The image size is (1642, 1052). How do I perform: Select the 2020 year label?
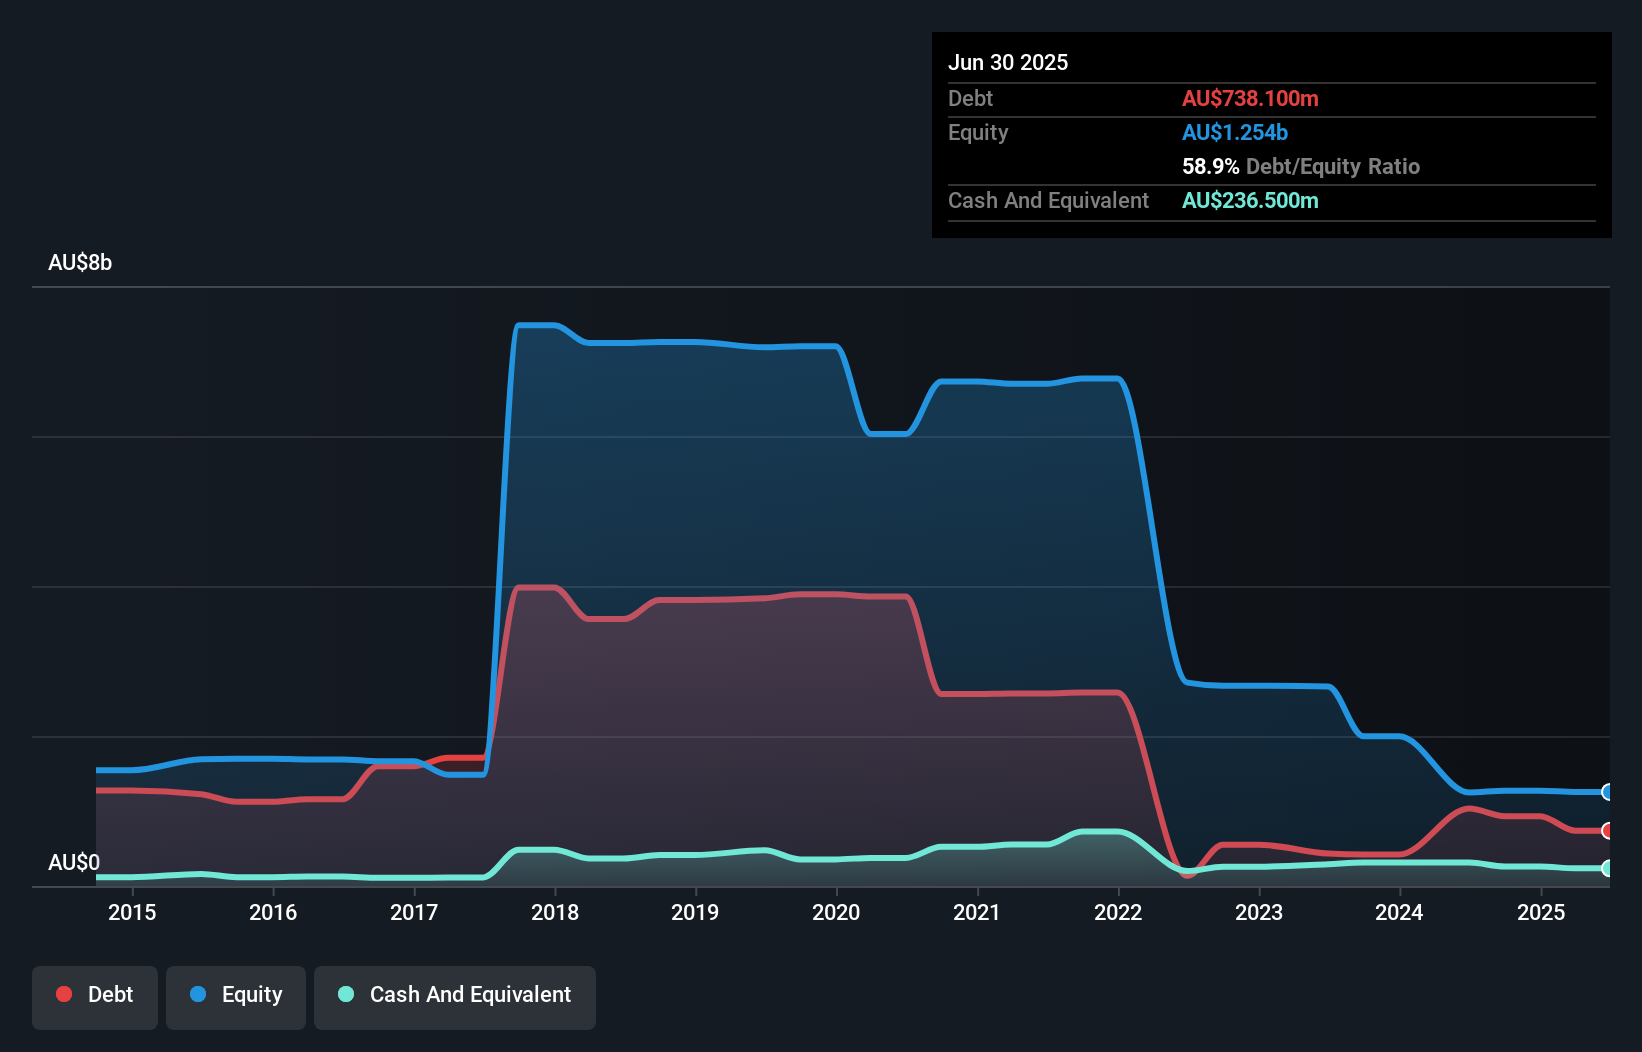coord(838,912)
